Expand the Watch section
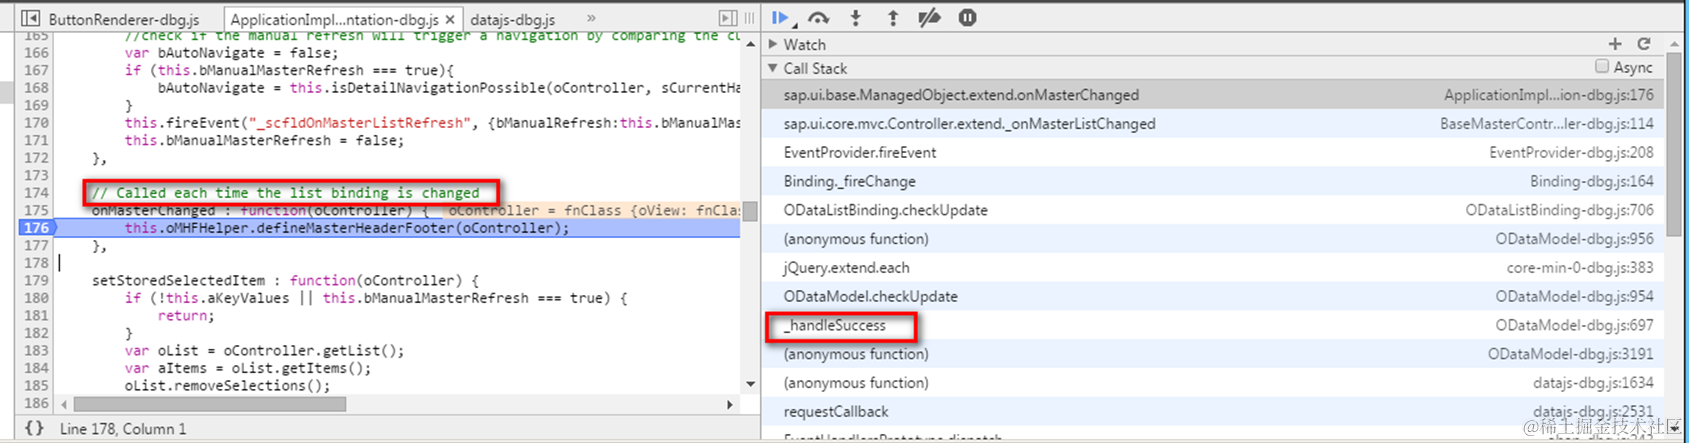This screenshot has width=1689, height=443. tap(773, 44)
